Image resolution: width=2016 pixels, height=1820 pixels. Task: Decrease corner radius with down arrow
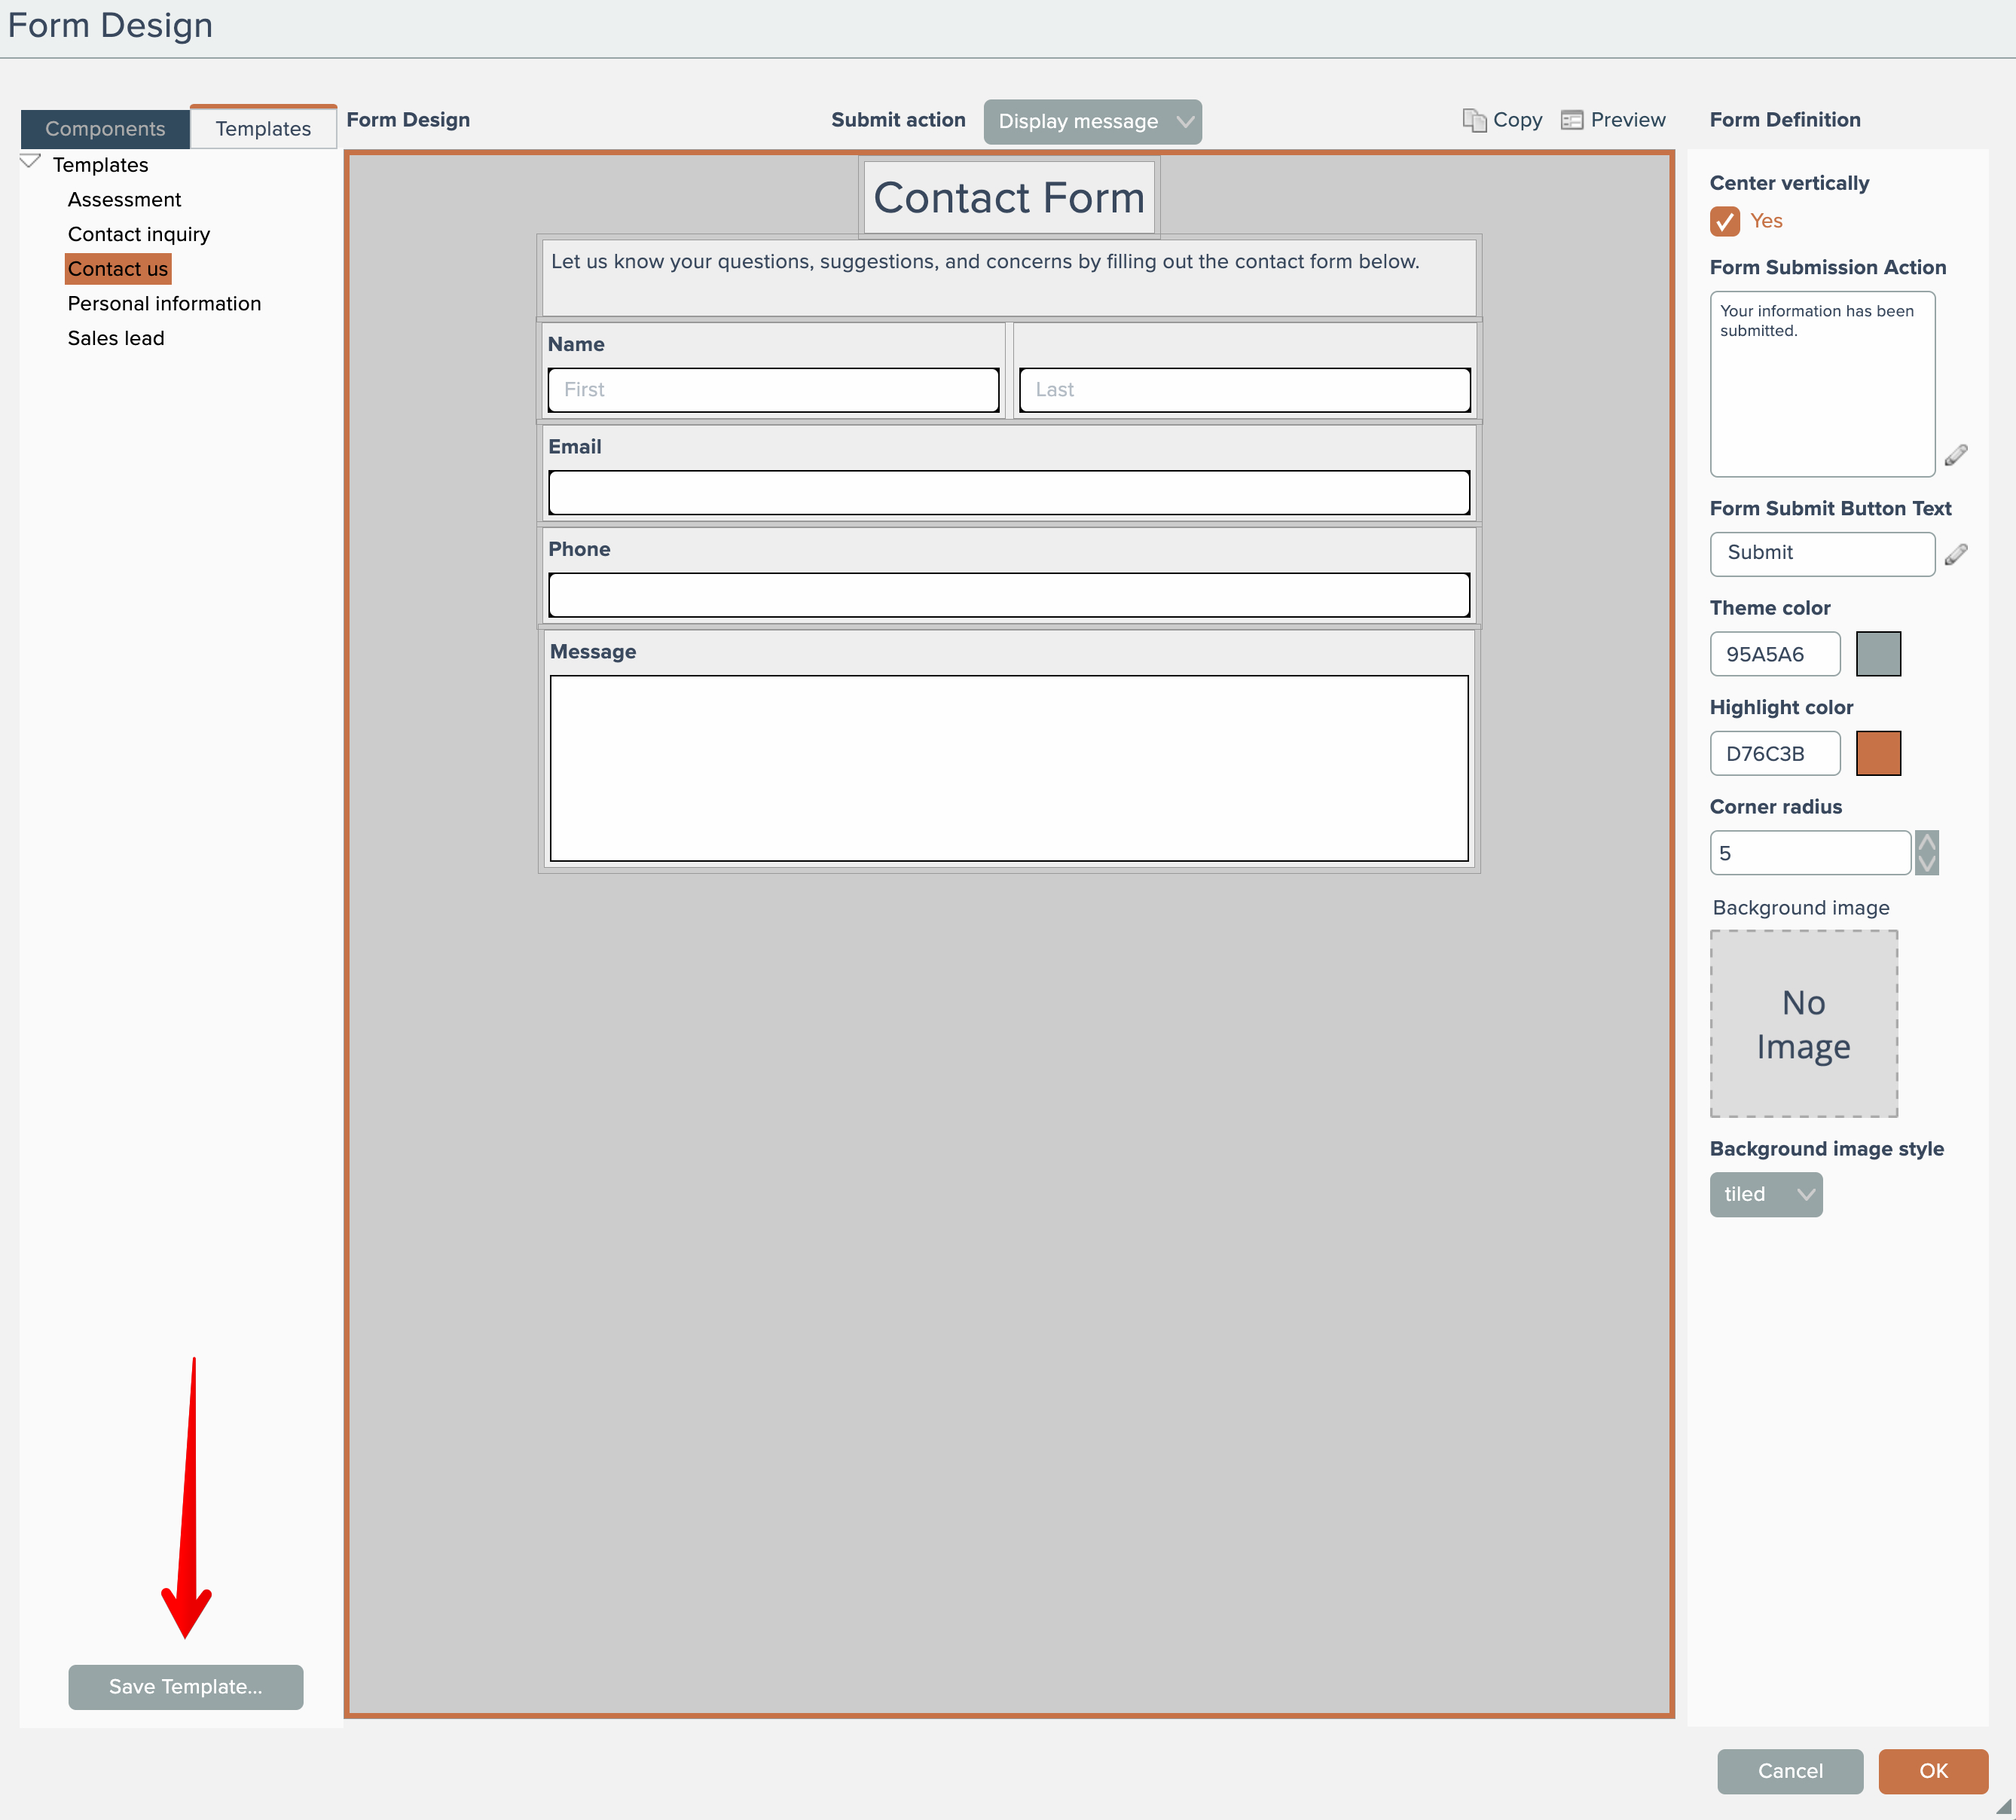coord(1927,864)
